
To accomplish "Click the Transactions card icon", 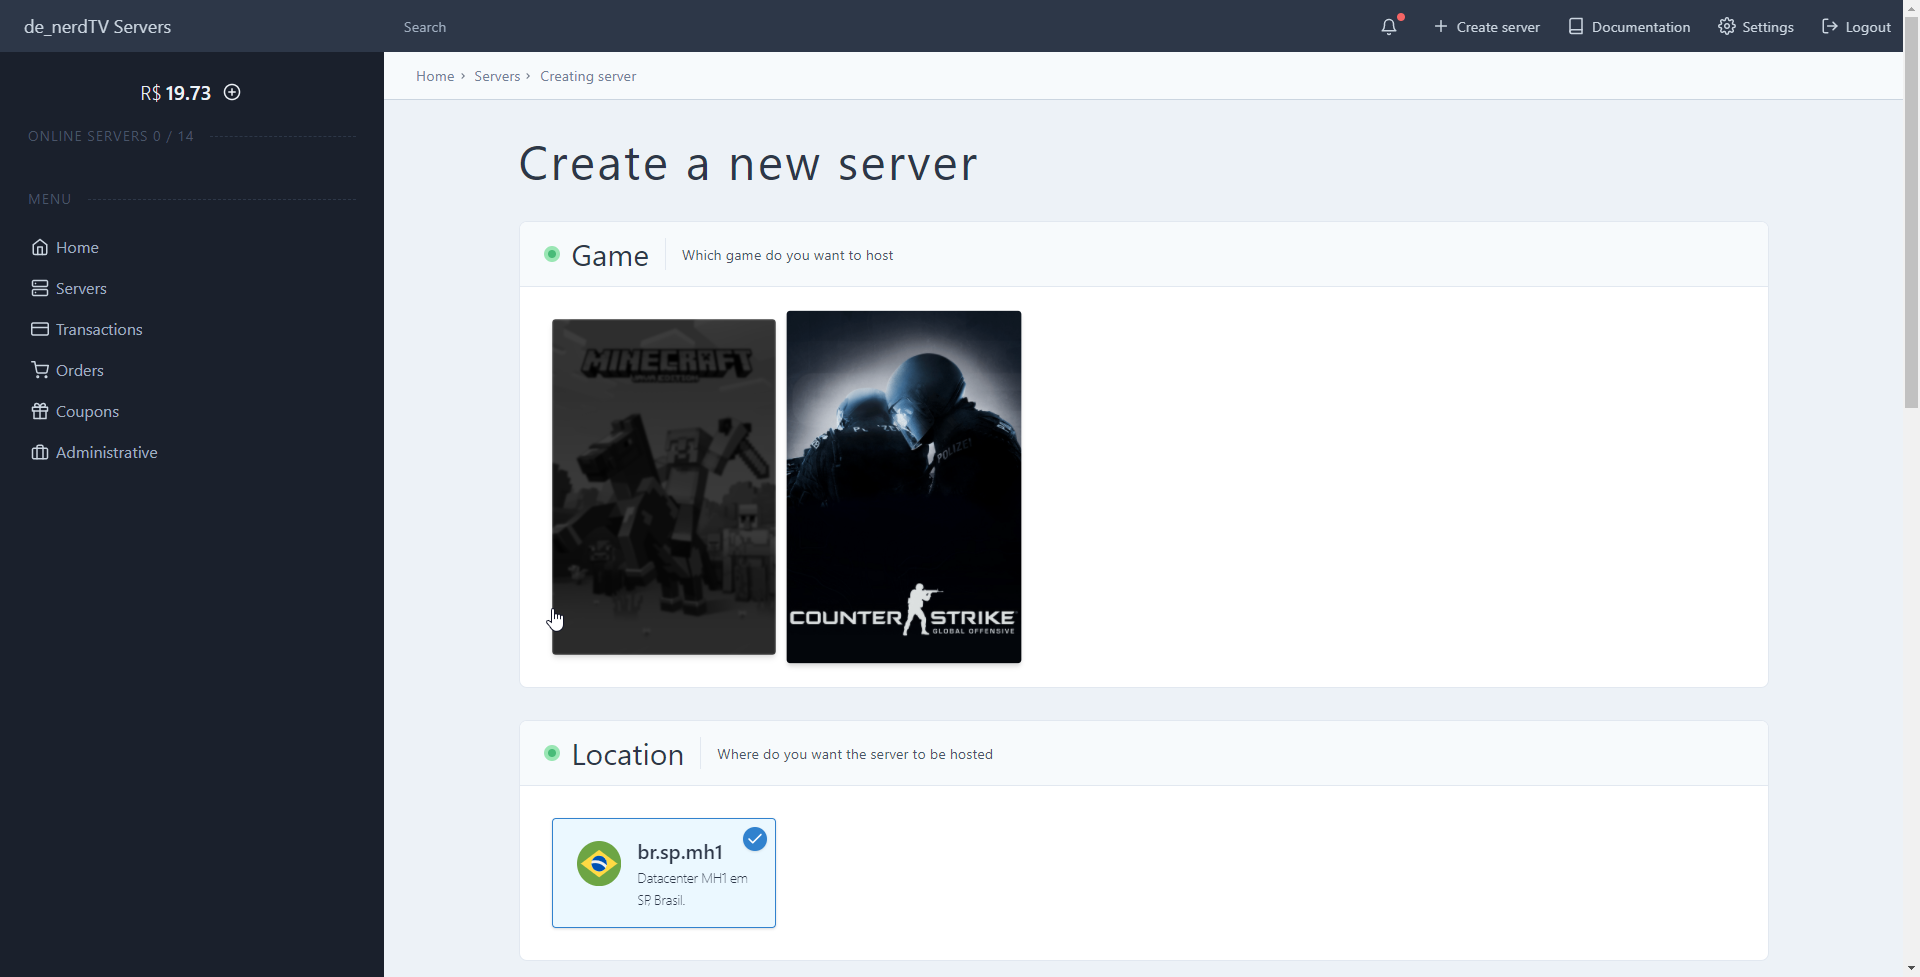I will tap(40, 329).
